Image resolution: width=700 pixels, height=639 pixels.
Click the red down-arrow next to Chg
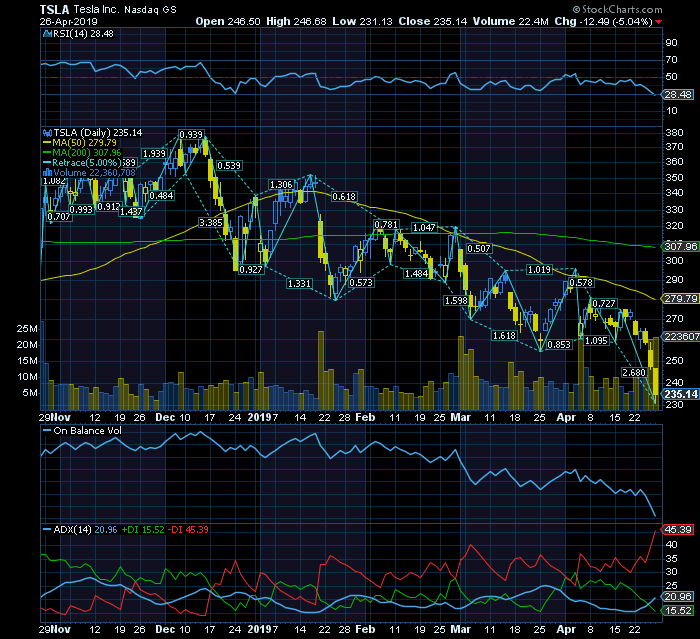point(659,22)
